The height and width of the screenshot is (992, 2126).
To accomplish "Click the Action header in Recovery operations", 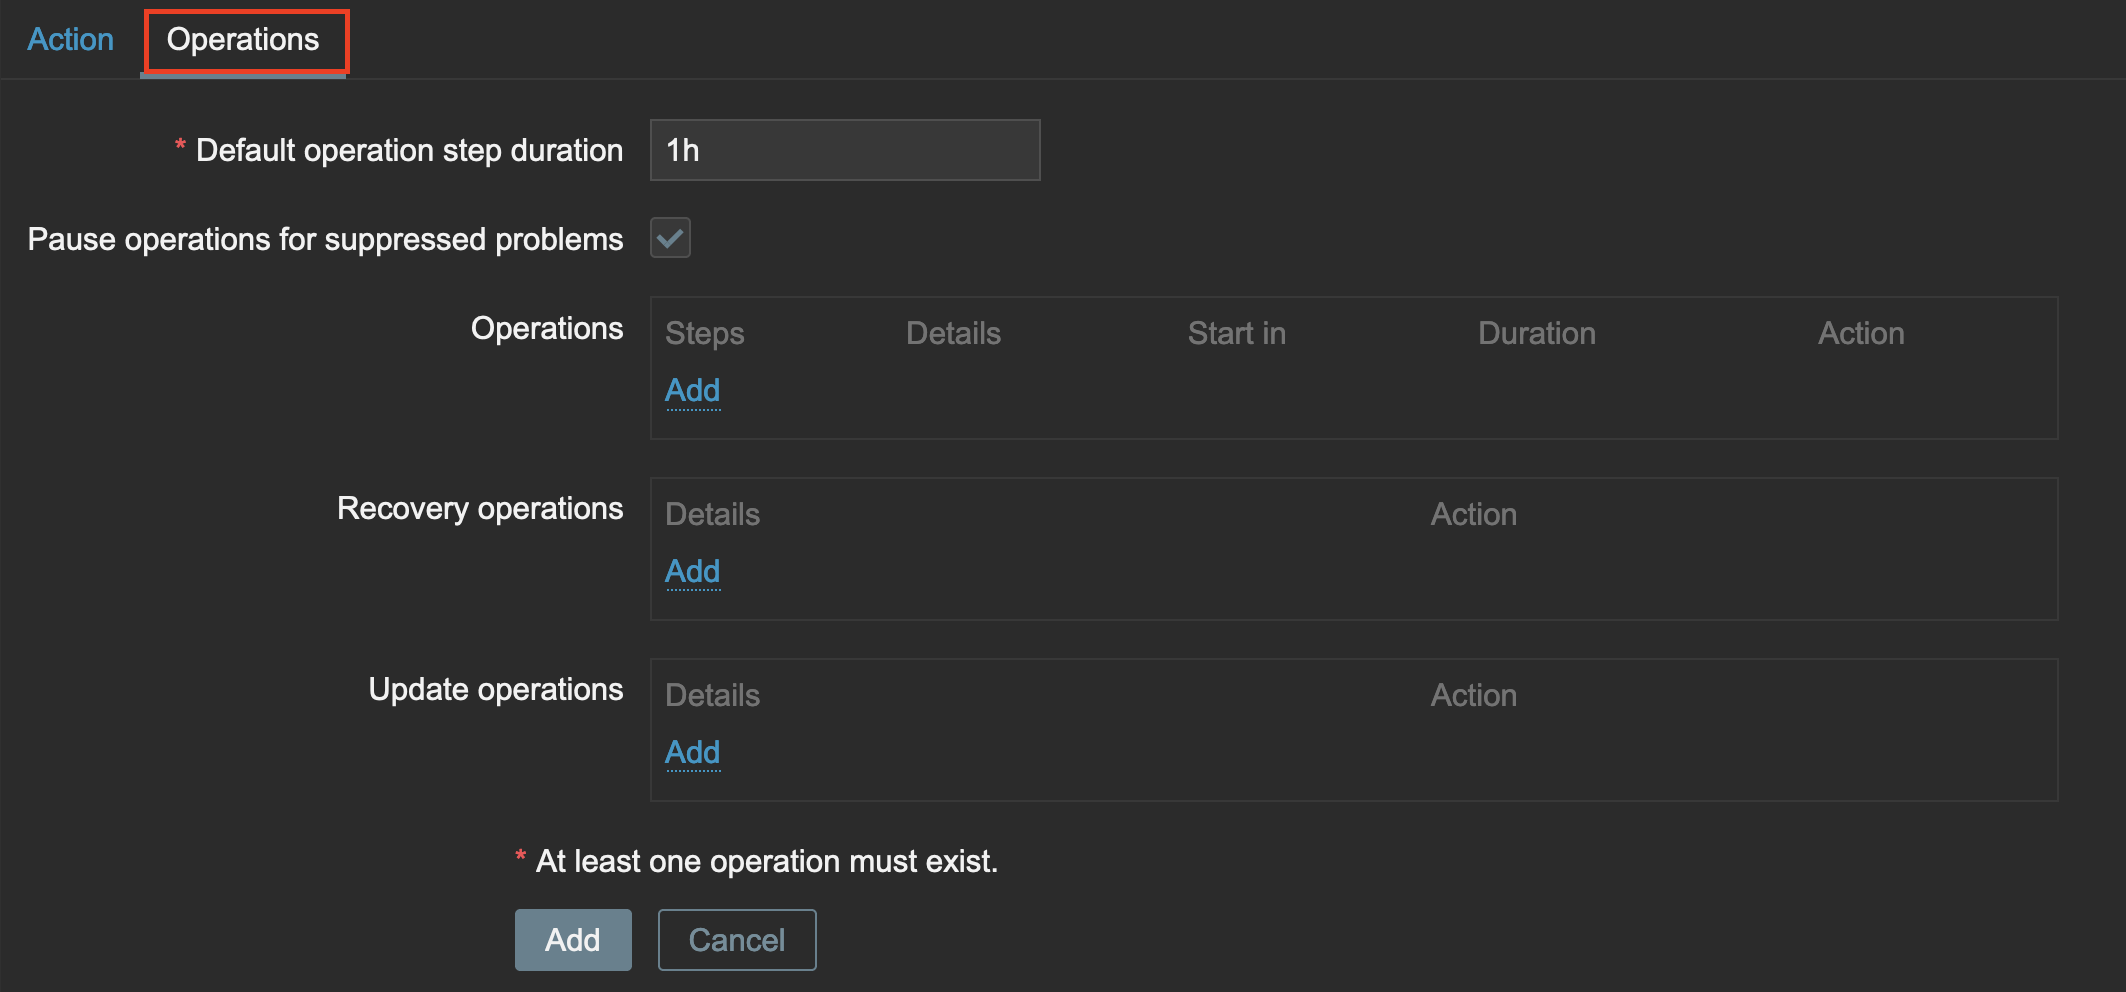I will [1474, 514].
